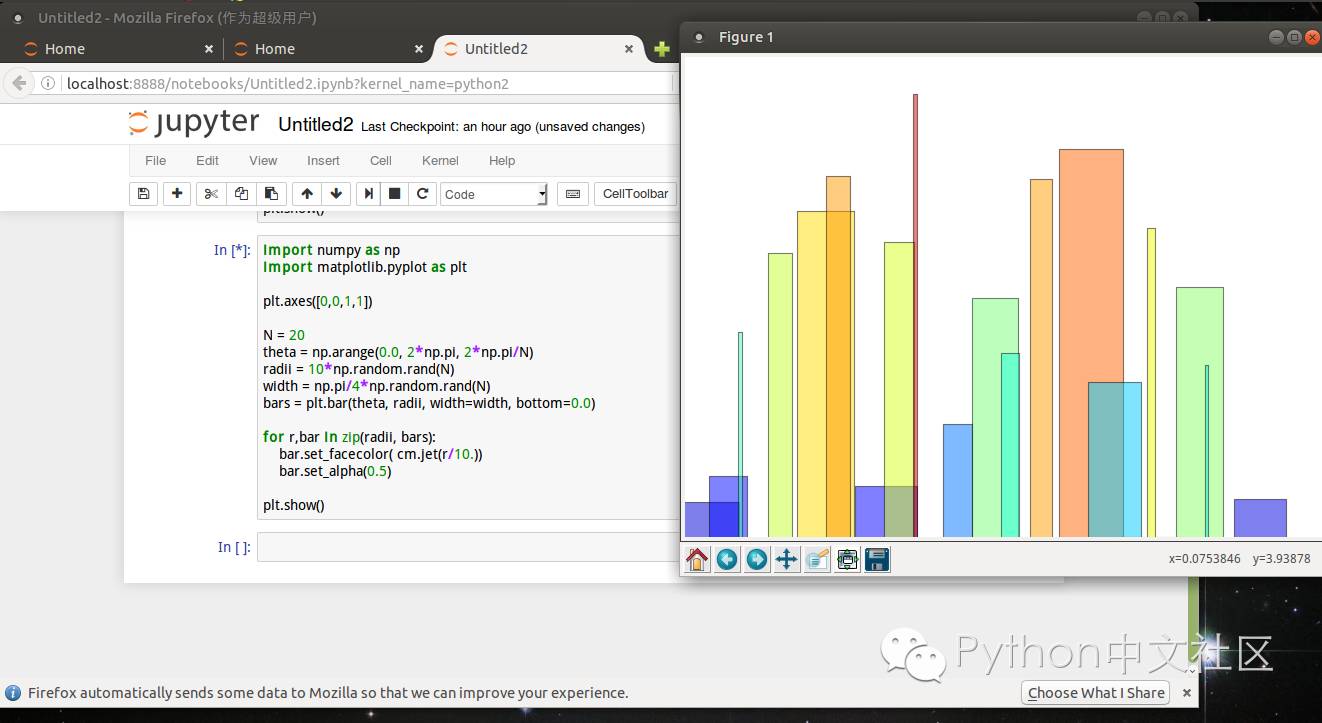Reset the figure view with the home icon

pos(697,559)
